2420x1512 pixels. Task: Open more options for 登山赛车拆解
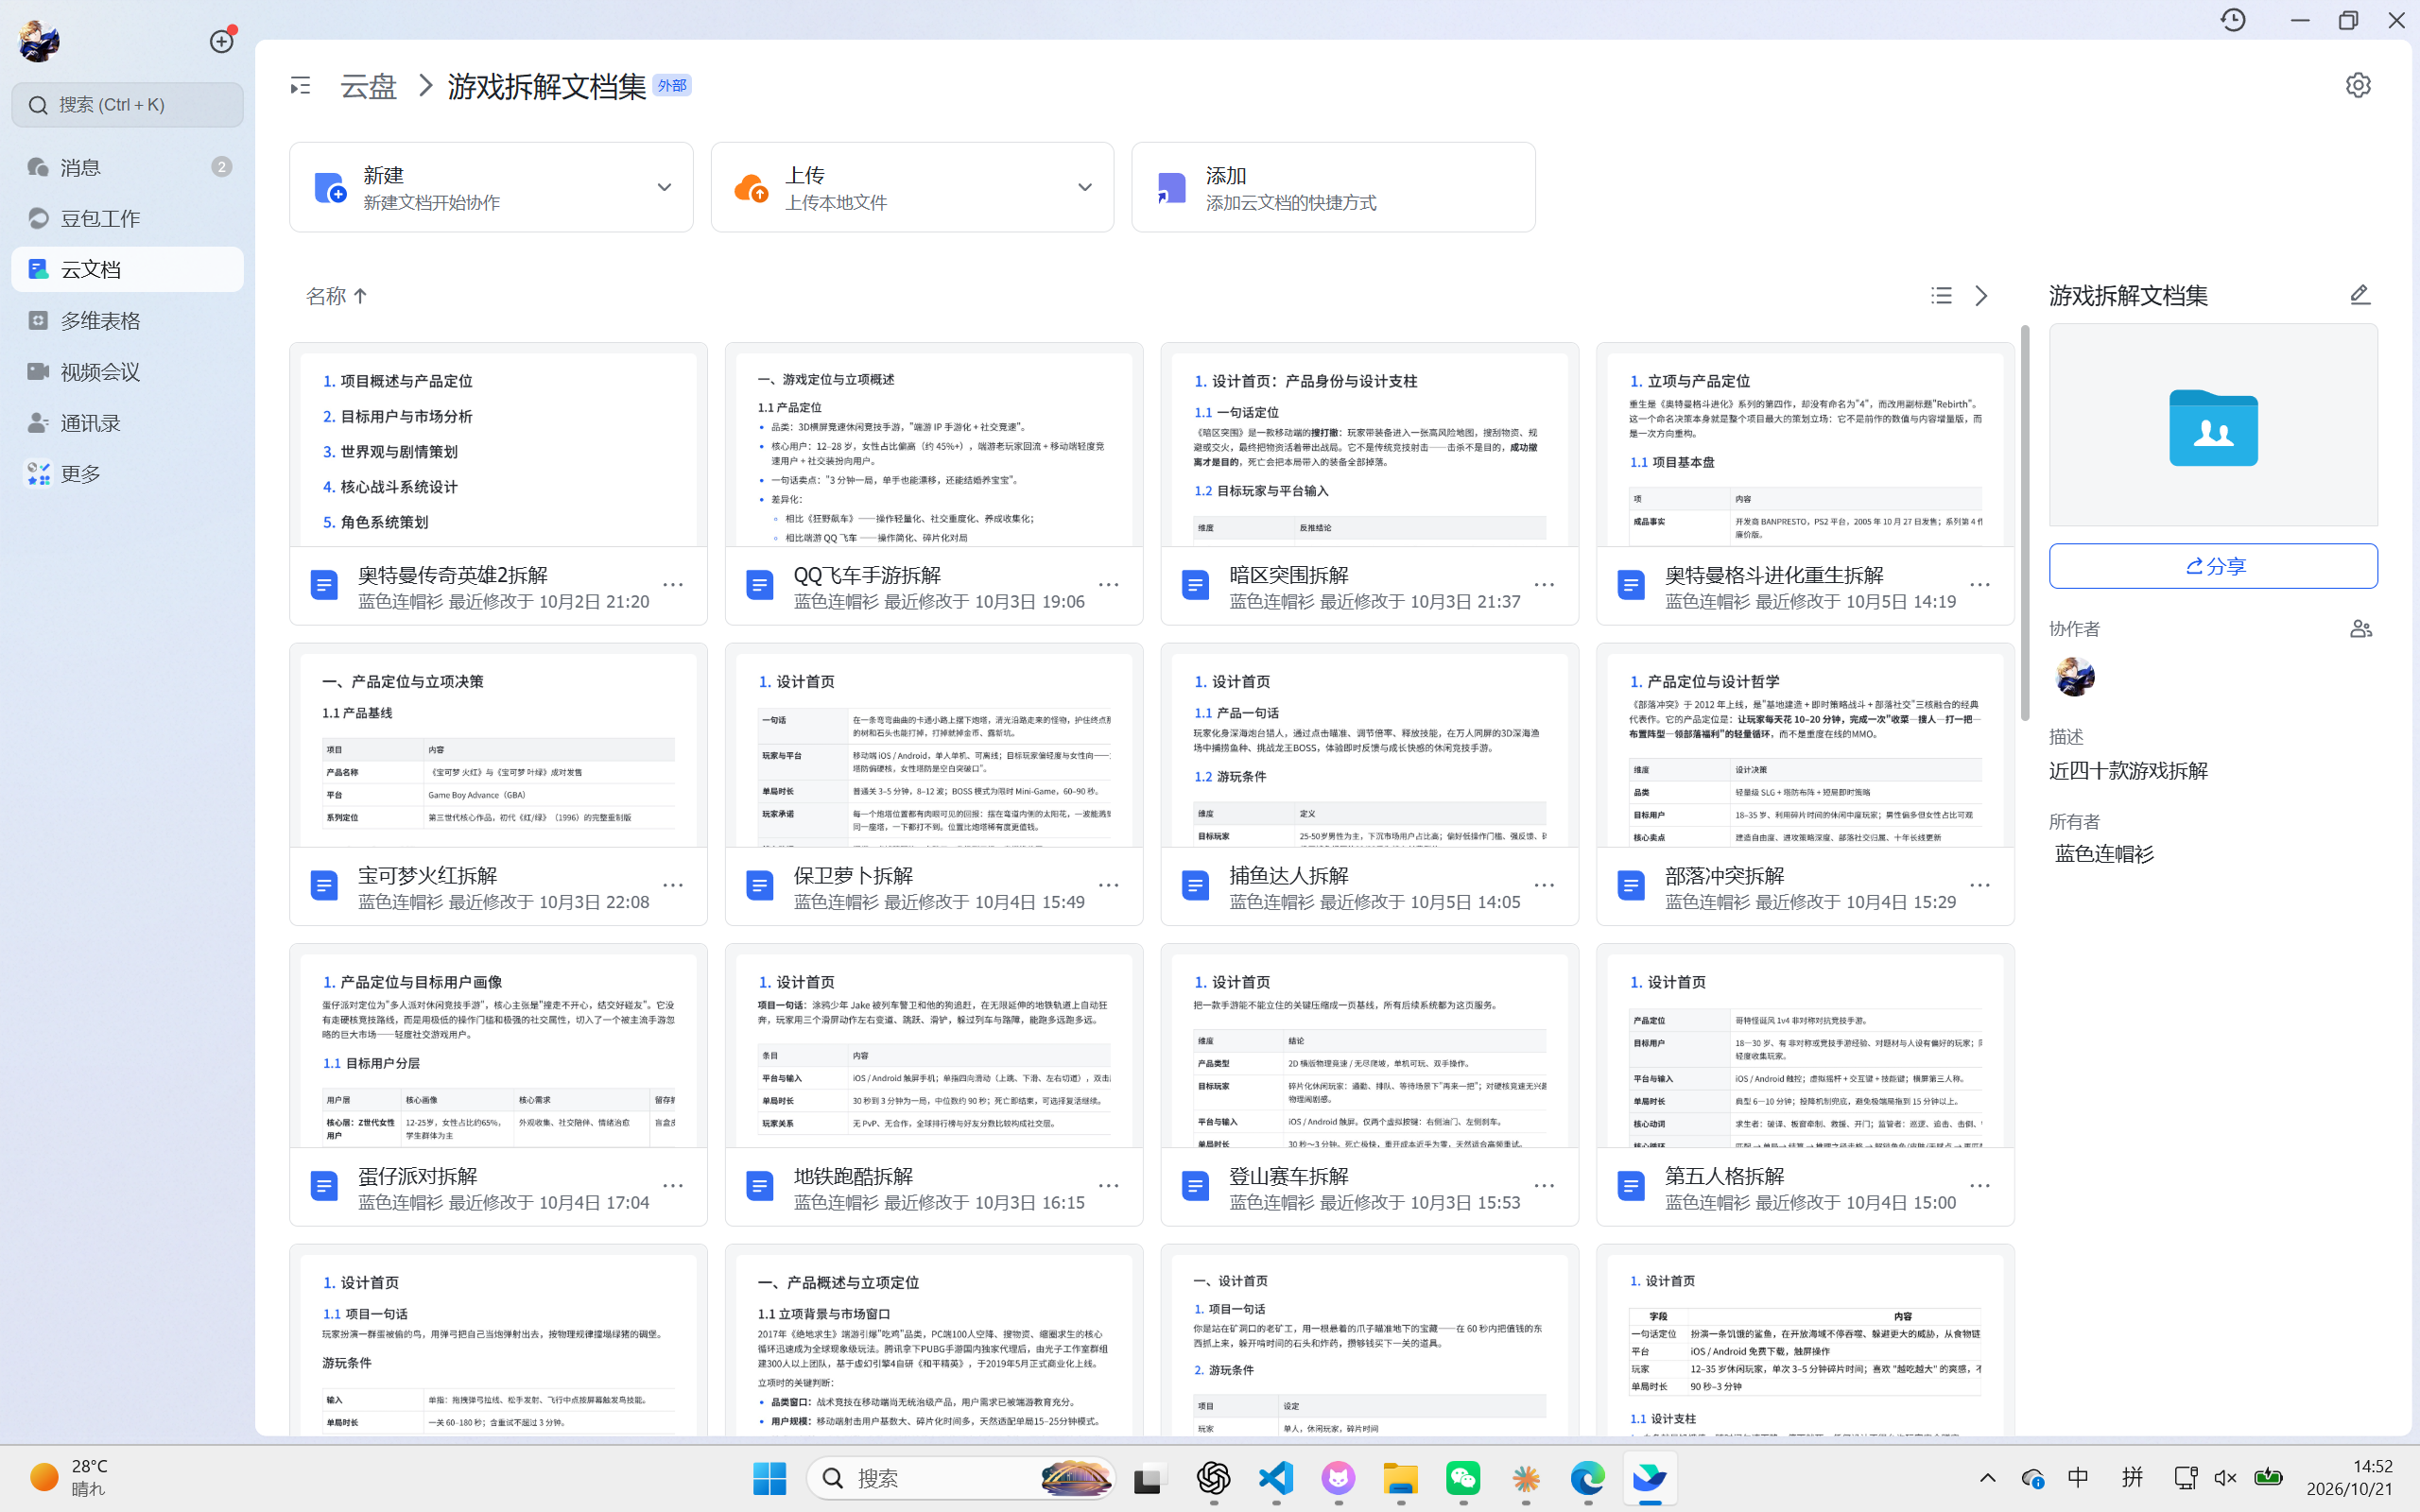tap(1544, 1186)
